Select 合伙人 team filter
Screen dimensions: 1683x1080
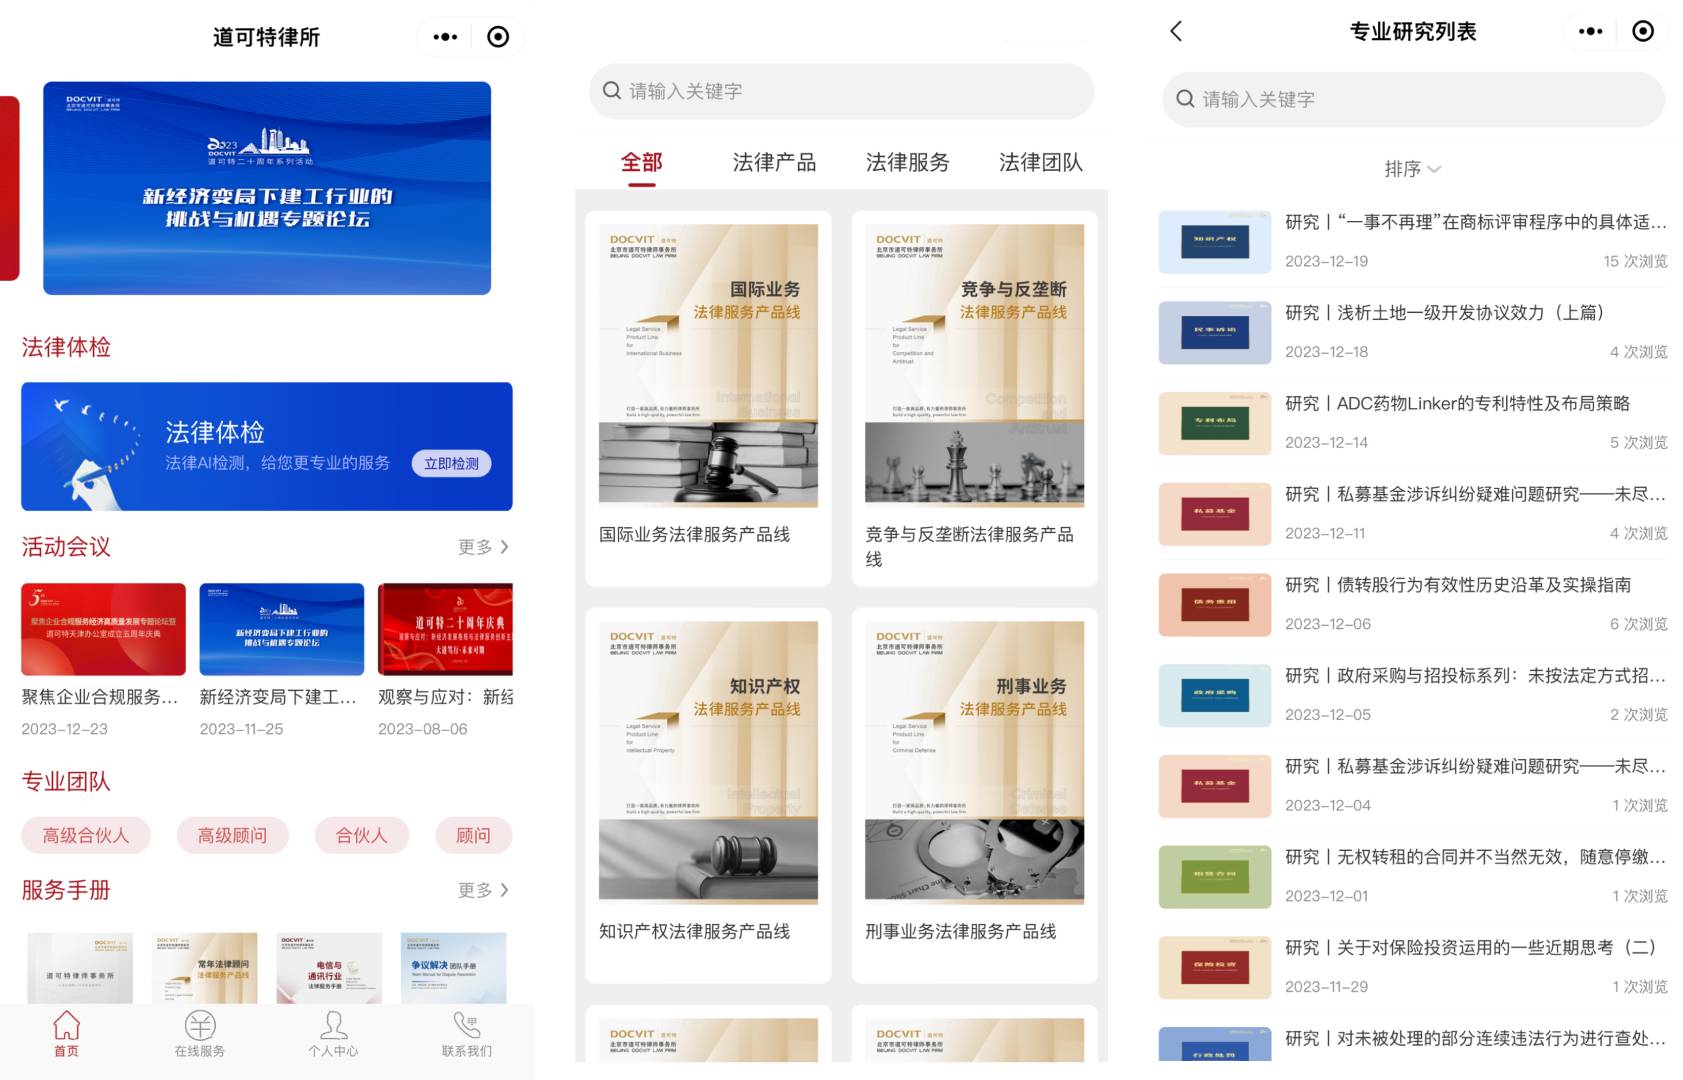point(361,835)
